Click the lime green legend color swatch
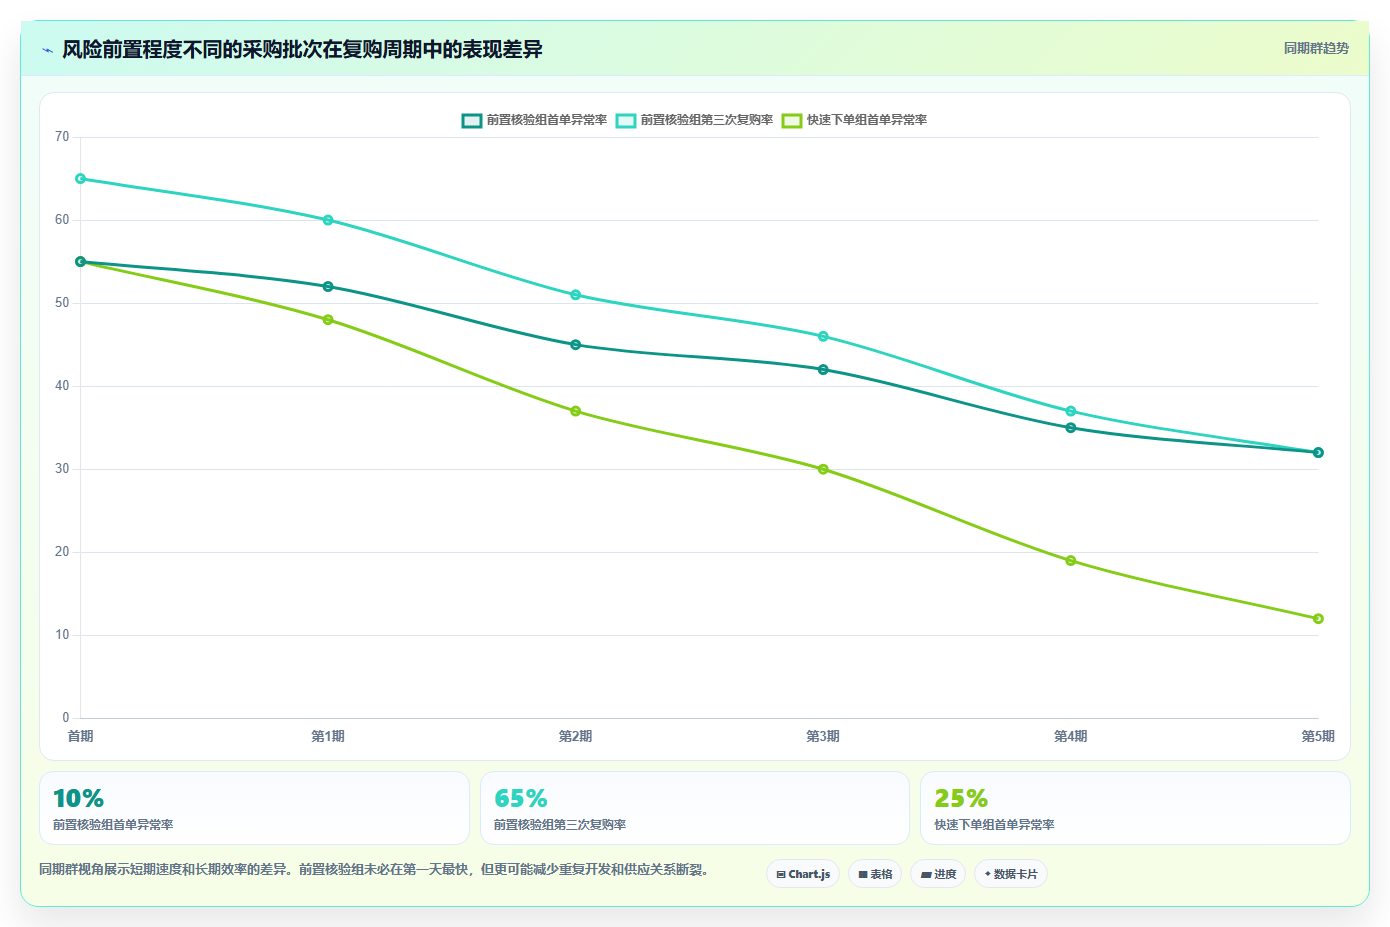Screen dimensions: 1390x927 click(792, 120)
